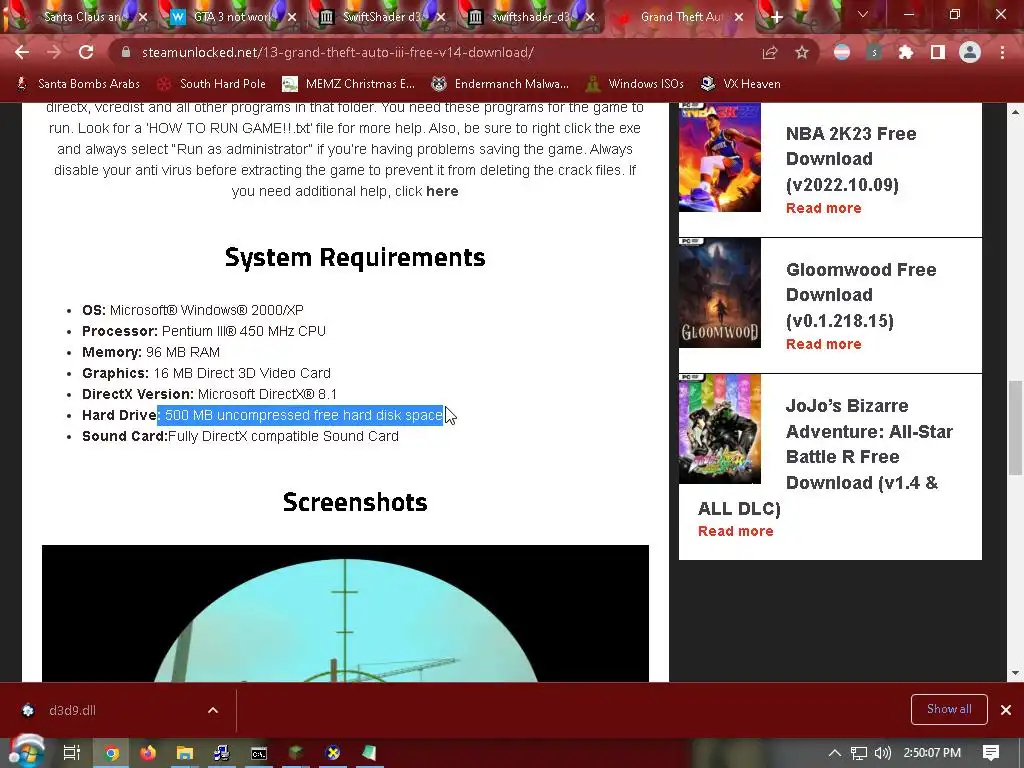Go forward in browser history
The height and width of the screenshot is (768, 1024).
point(54,52)
